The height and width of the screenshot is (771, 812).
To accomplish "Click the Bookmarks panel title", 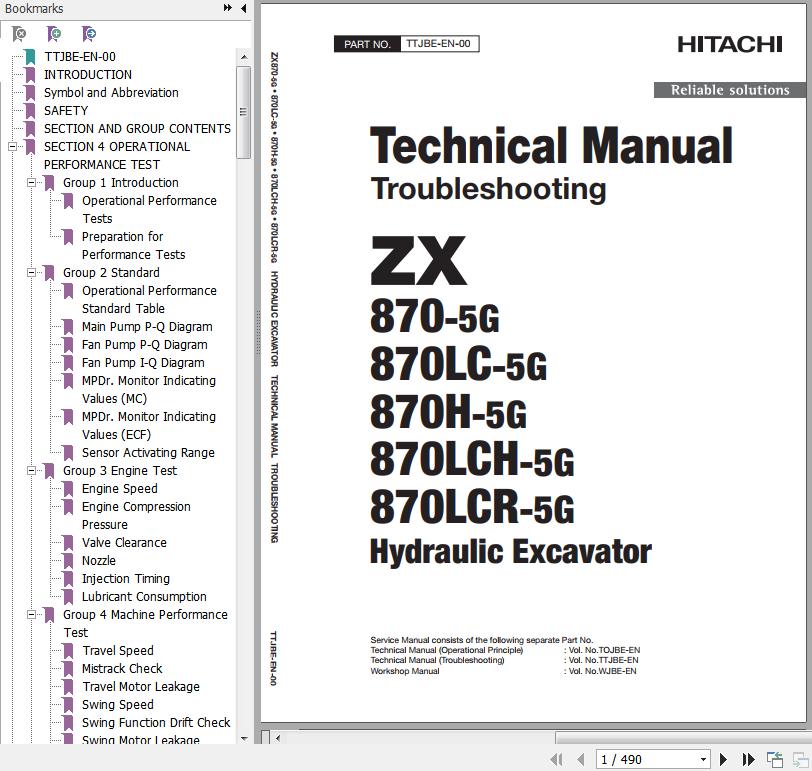I will 34,8.
